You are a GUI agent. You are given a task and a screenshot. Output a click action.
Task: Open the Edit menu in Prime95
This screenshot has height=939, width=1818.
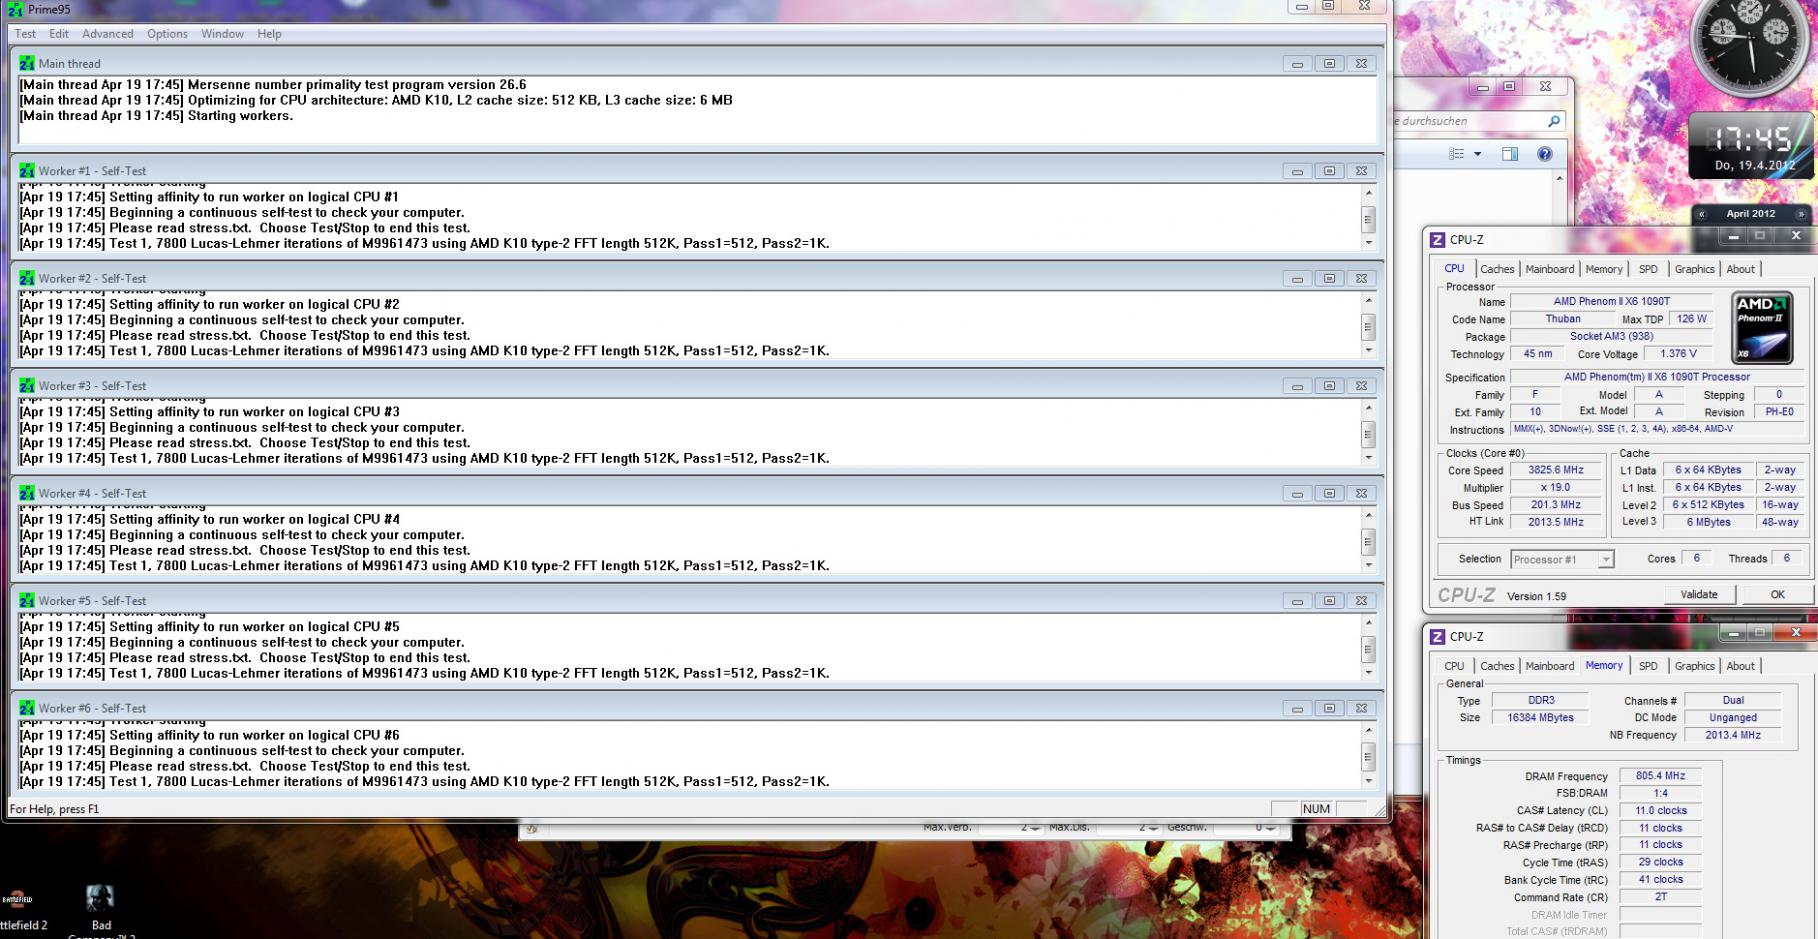tap(59, 34)
